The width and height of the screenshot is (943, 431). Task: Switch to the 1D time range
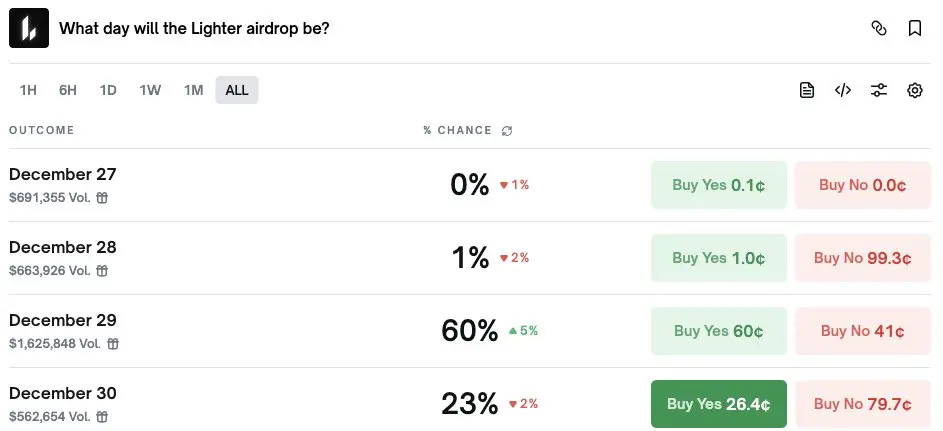108,90
